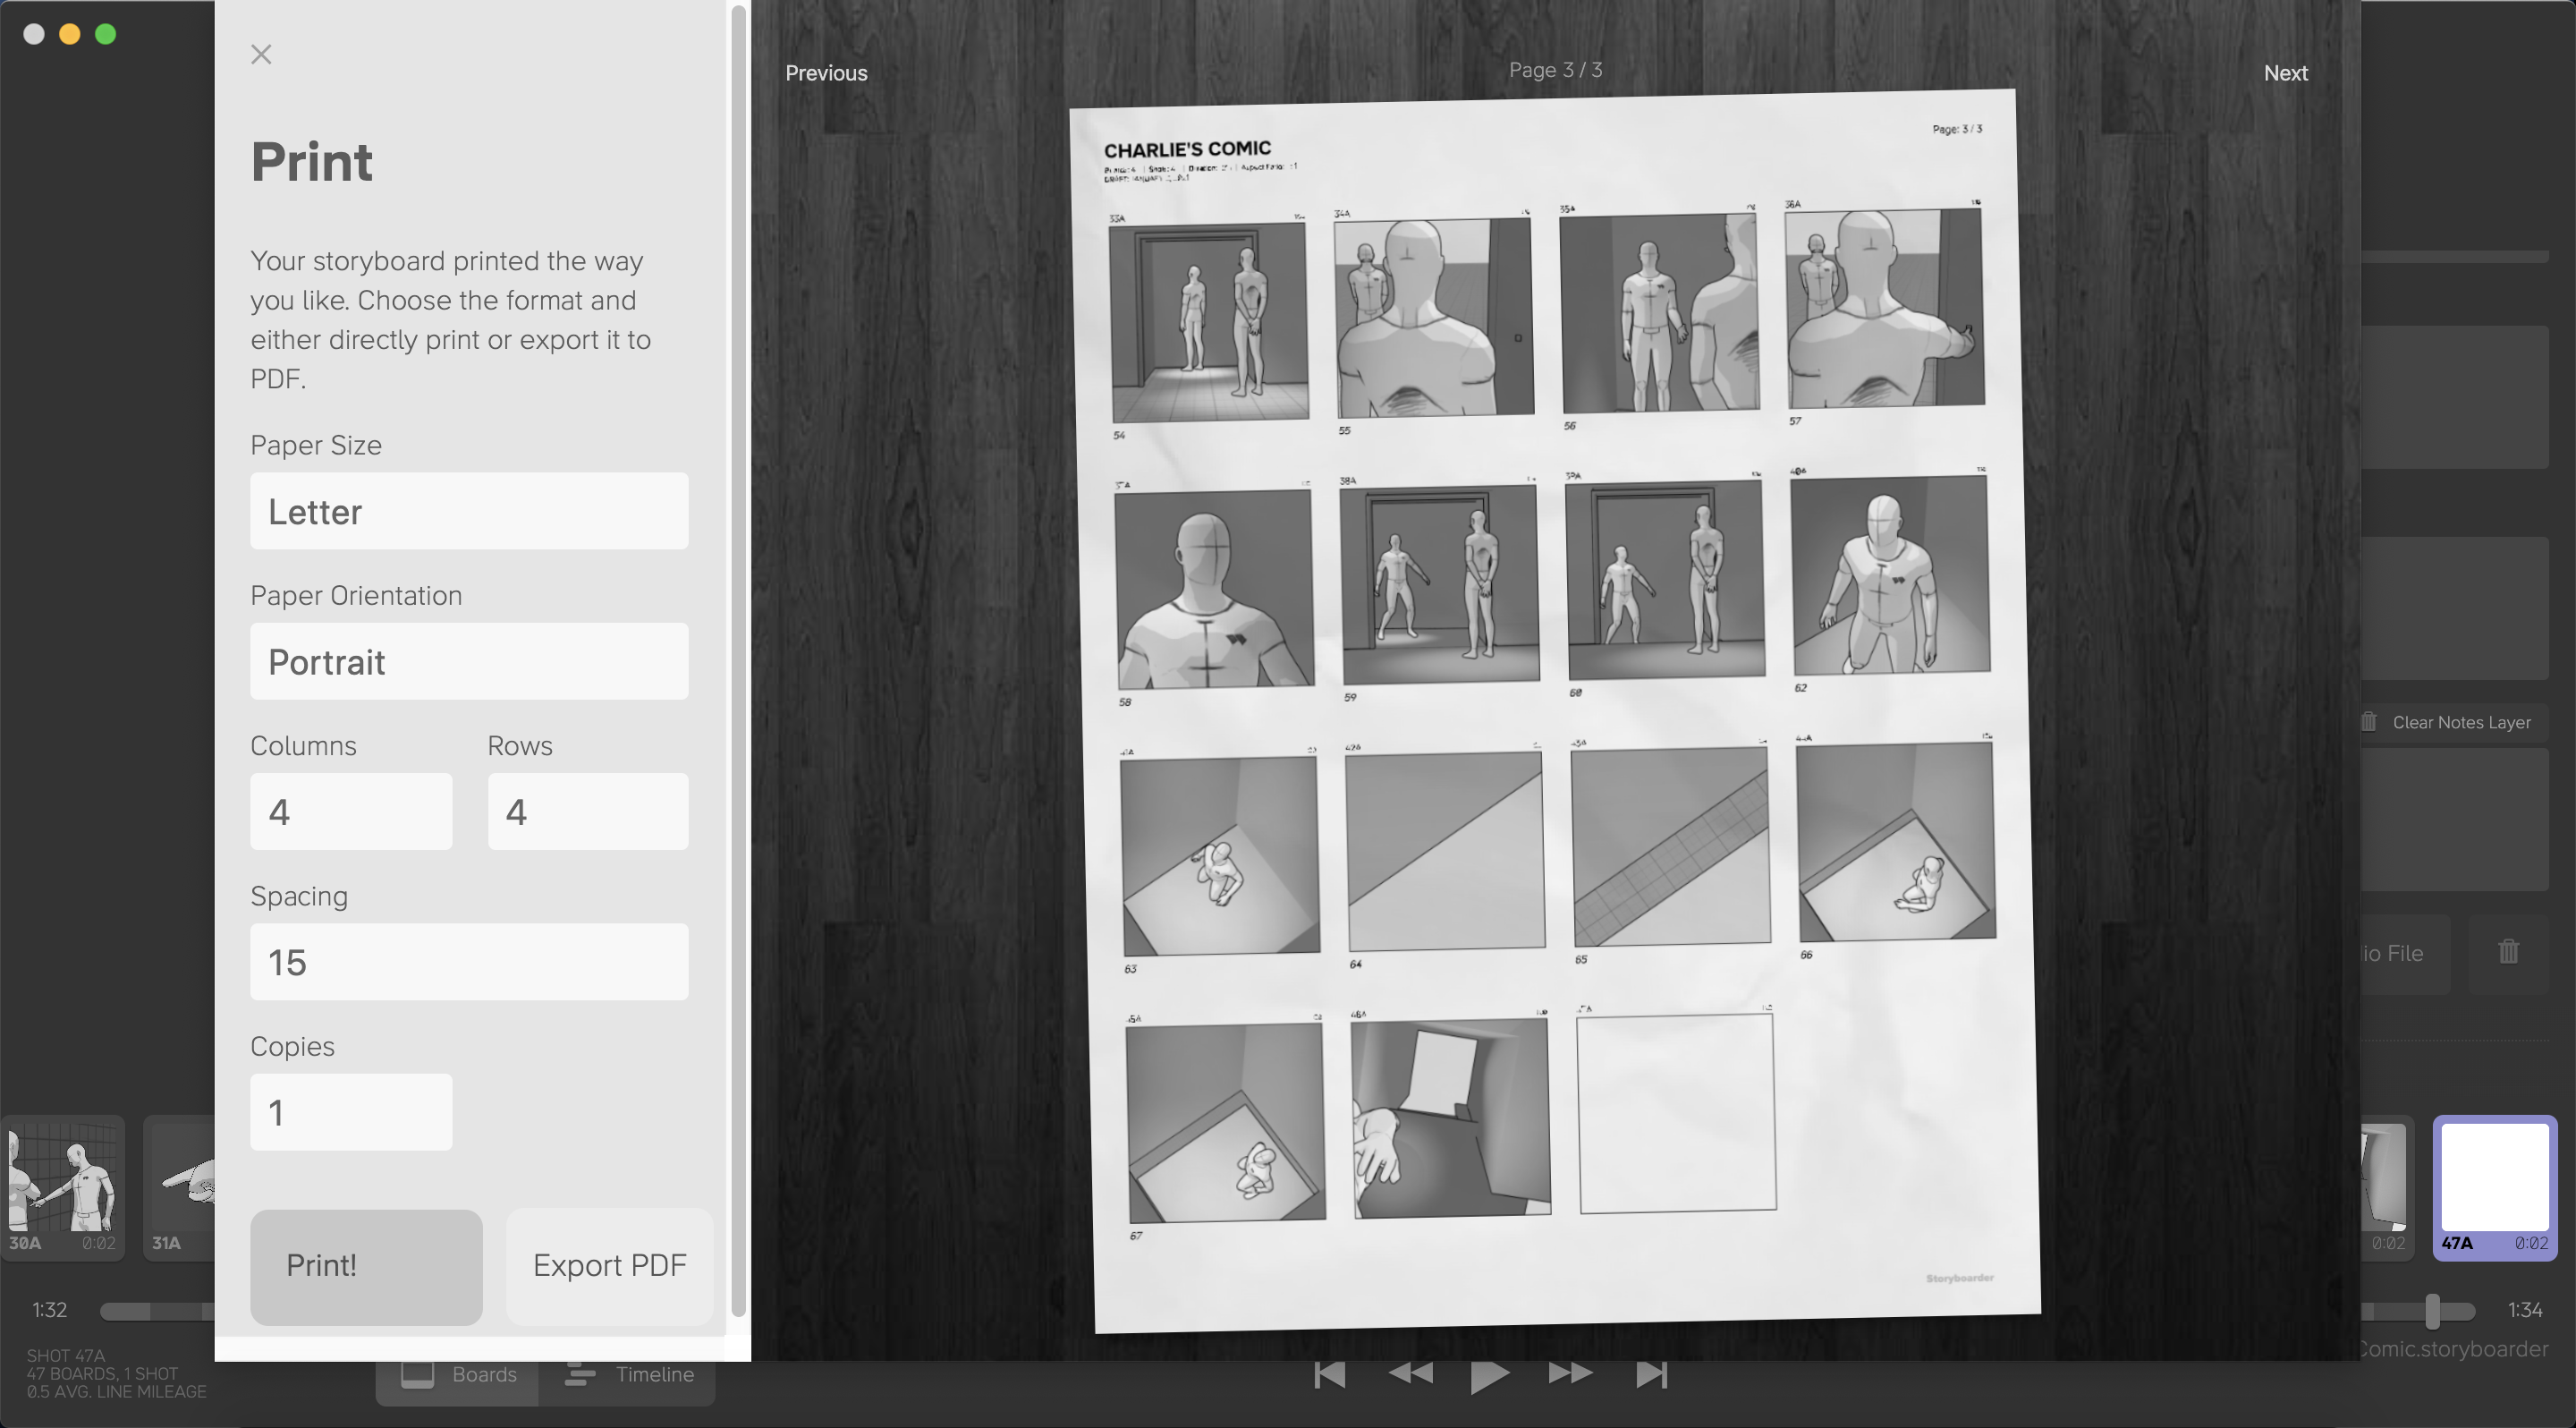The image size is (2576, 1428).
Task: Start playback with the play icon
Action: [x=1489, y=1376]
